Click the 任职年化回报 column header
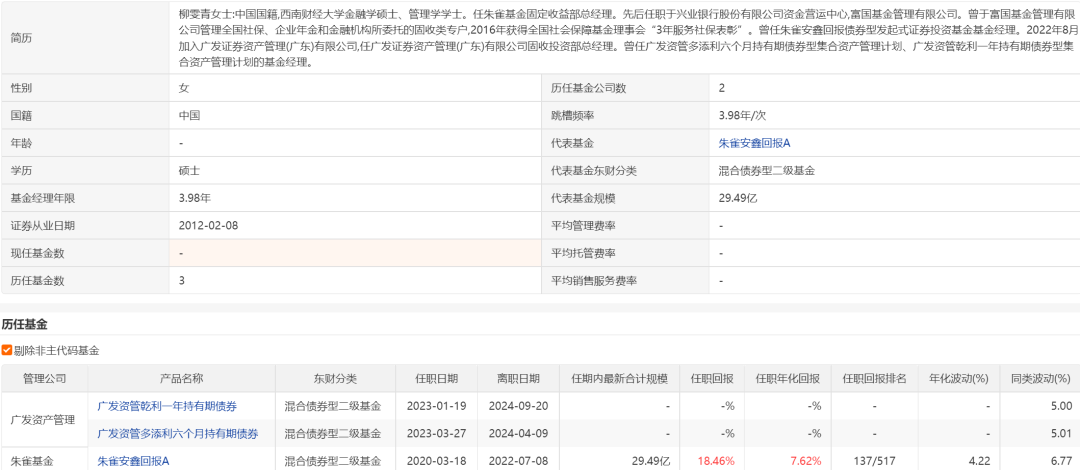Viewport: 1080px width, 470px height. [788, 378]
